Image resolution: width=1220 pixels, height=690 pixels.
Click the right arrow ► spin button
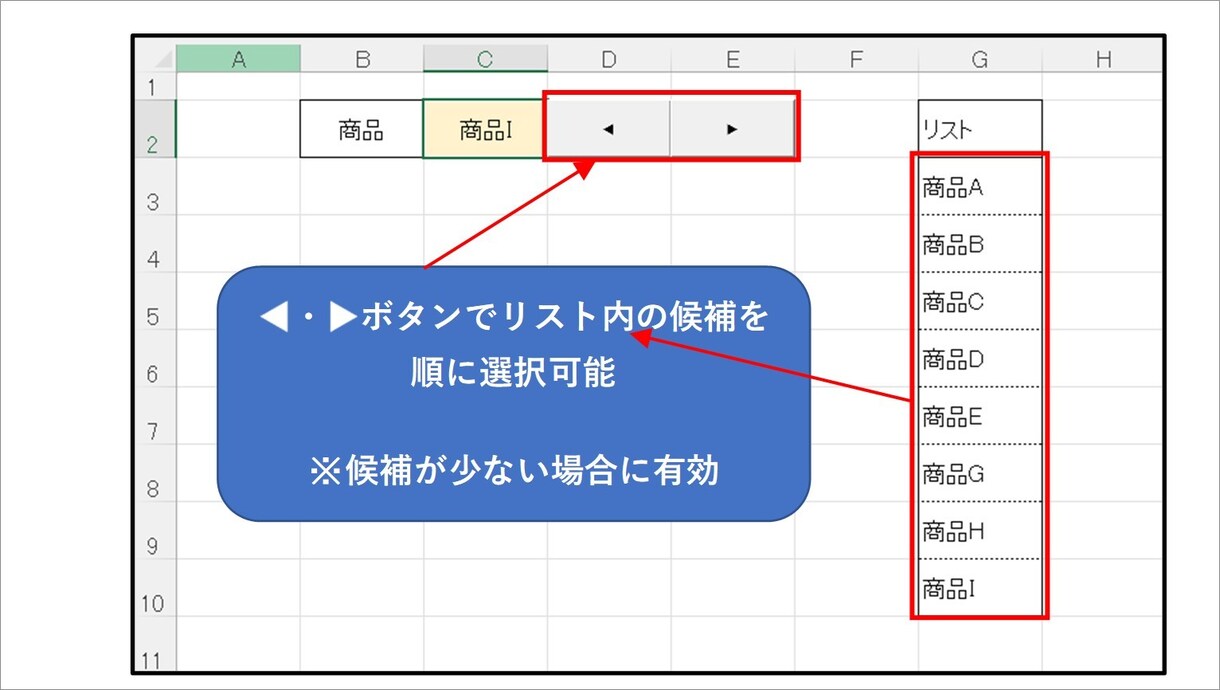pyautogui.click(x=732, y=129)
